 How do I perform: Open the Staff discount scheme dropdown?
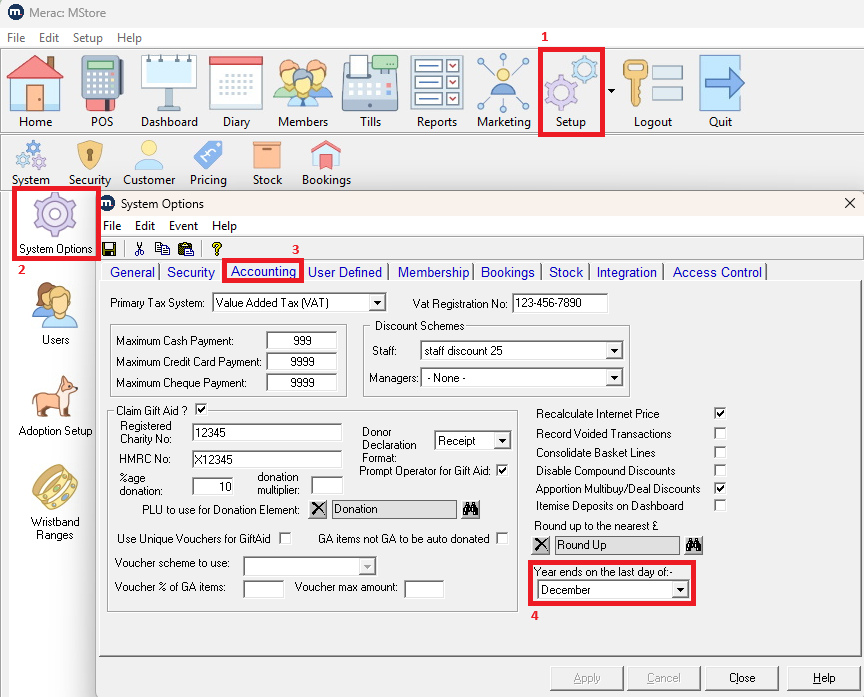[613, 351]
